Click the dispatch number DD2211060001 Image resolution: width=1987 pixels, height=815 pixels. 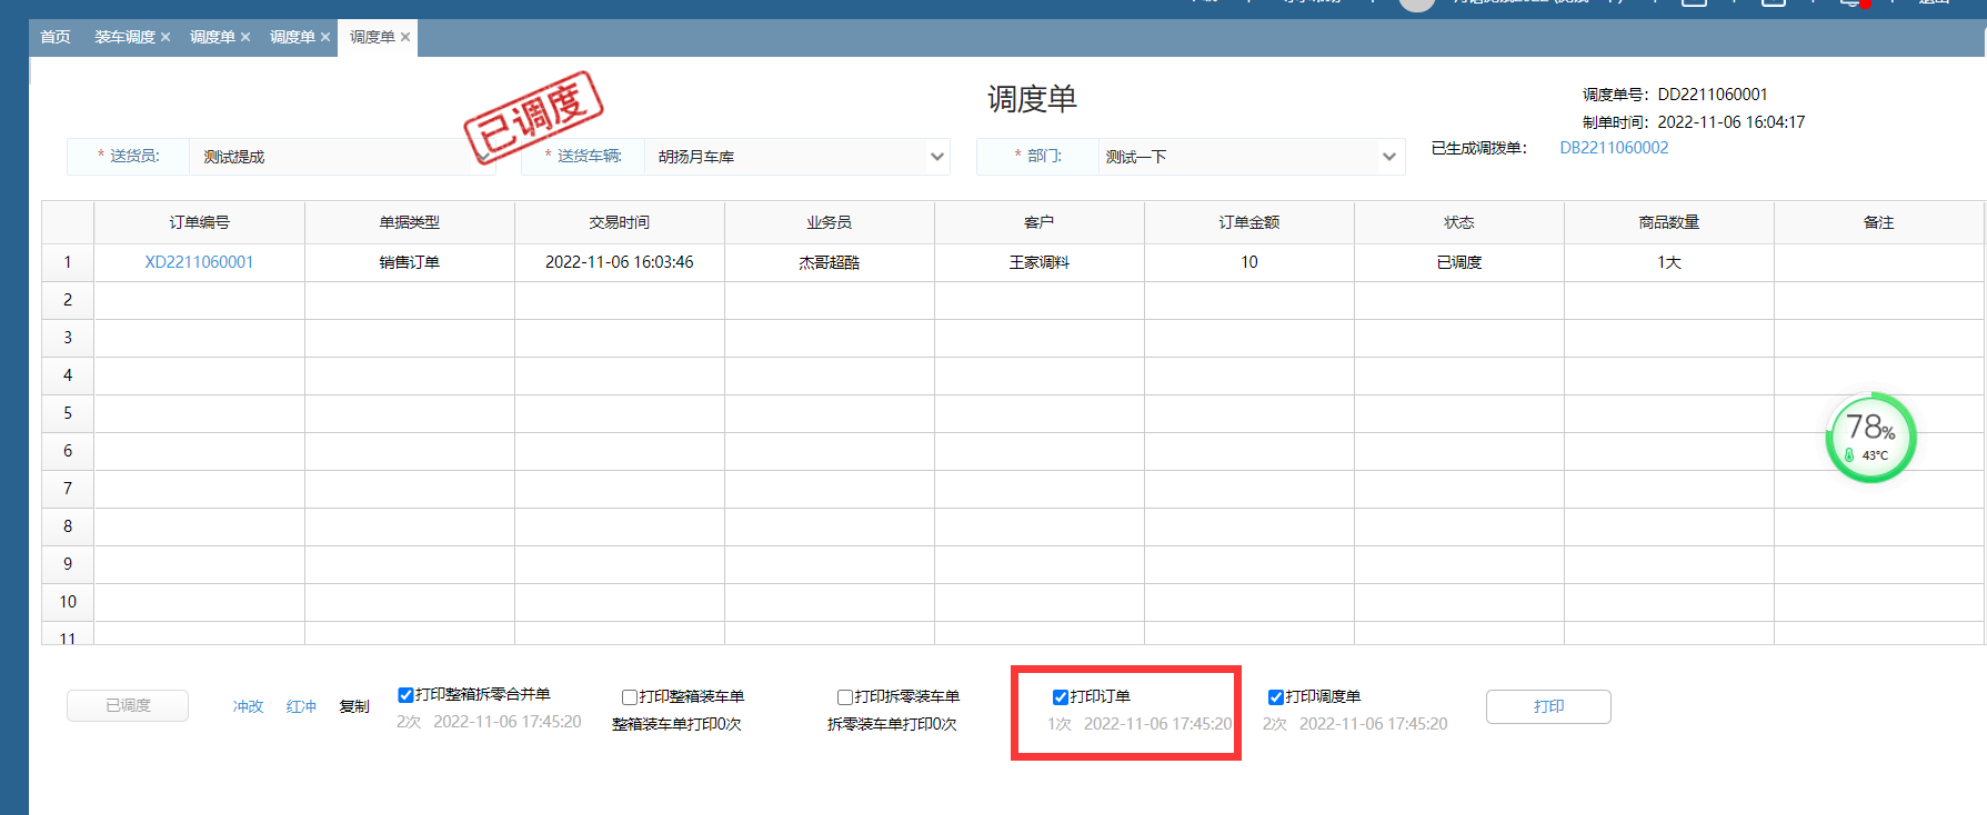click(x=1712, y=94)
